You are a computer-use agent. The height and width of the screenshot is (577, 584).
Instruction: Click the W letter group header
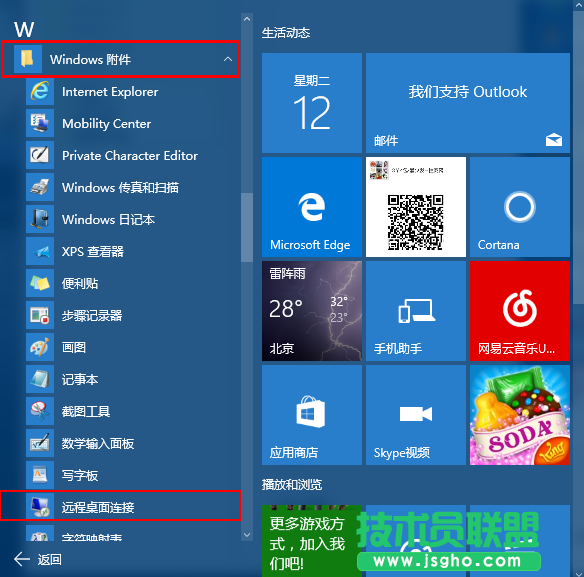point(24,29)
